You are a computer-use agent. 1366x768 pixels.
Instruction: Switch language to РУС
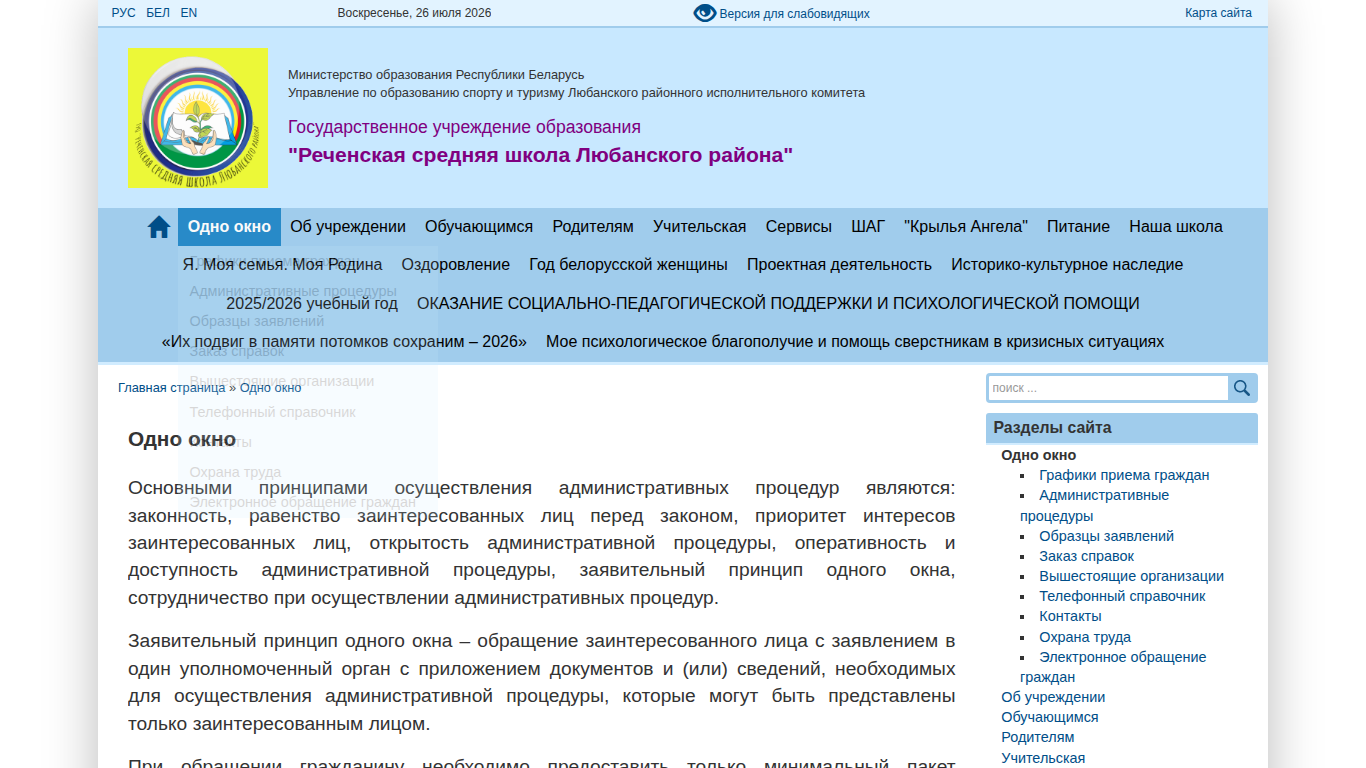coord(124,13)
